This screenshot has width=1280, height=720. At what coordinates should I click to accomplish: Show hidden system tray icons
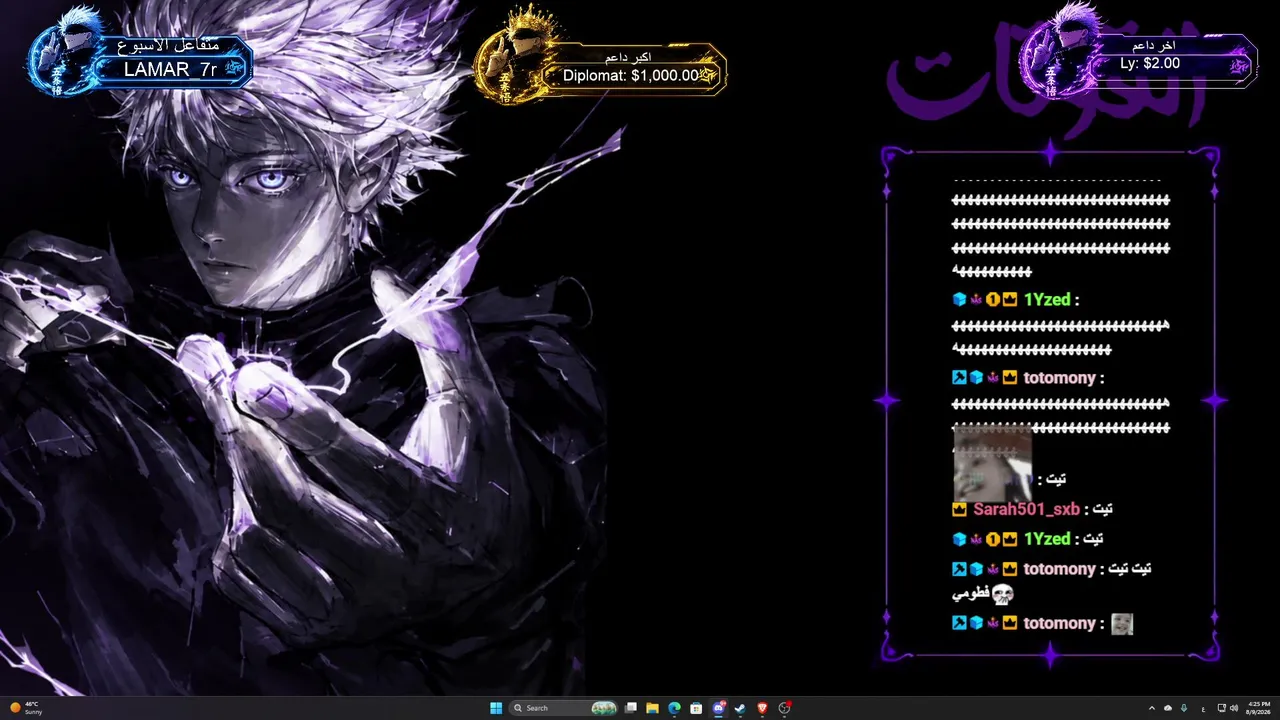tap(1151, 708)
